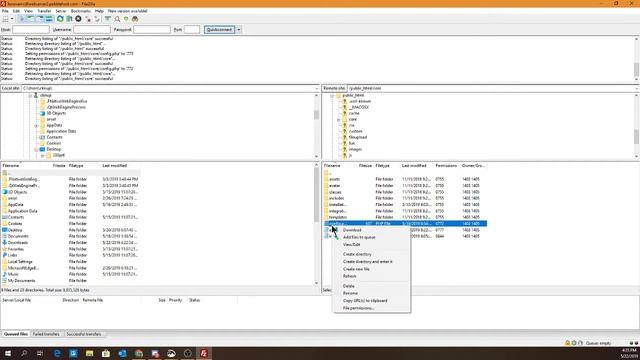
Task: Sort remote list by Permissions column header
Action: [x=446, y=166]
